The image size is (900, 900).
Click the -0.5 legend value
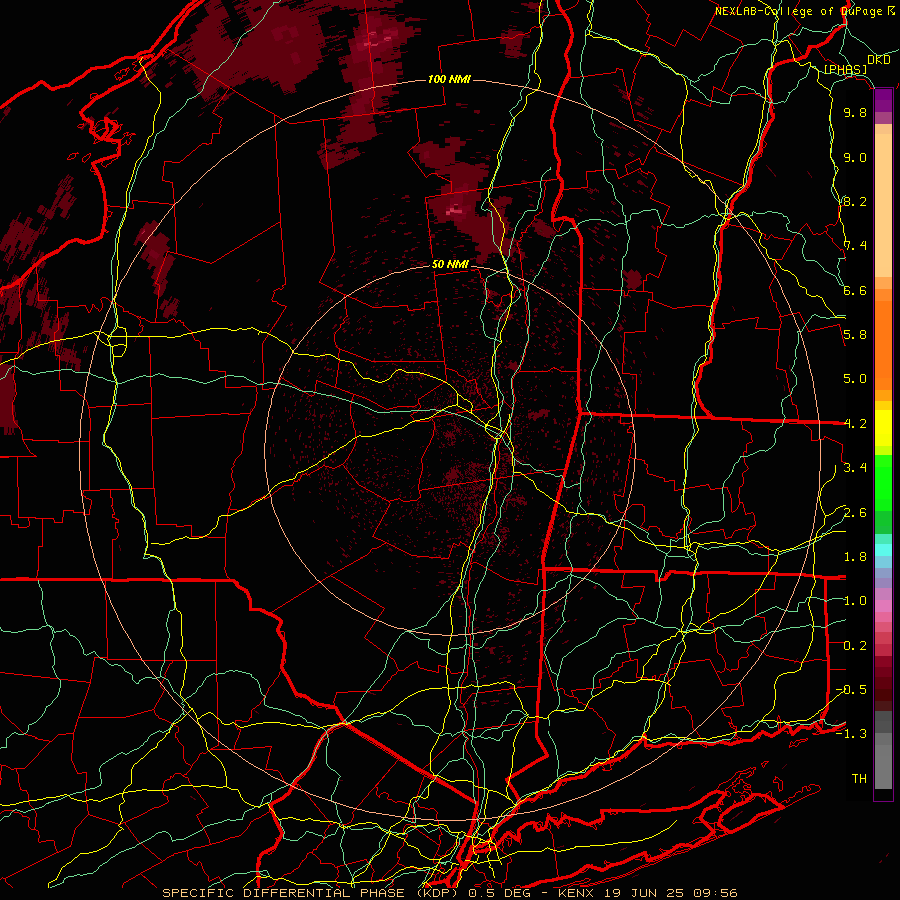pos(851,690)
